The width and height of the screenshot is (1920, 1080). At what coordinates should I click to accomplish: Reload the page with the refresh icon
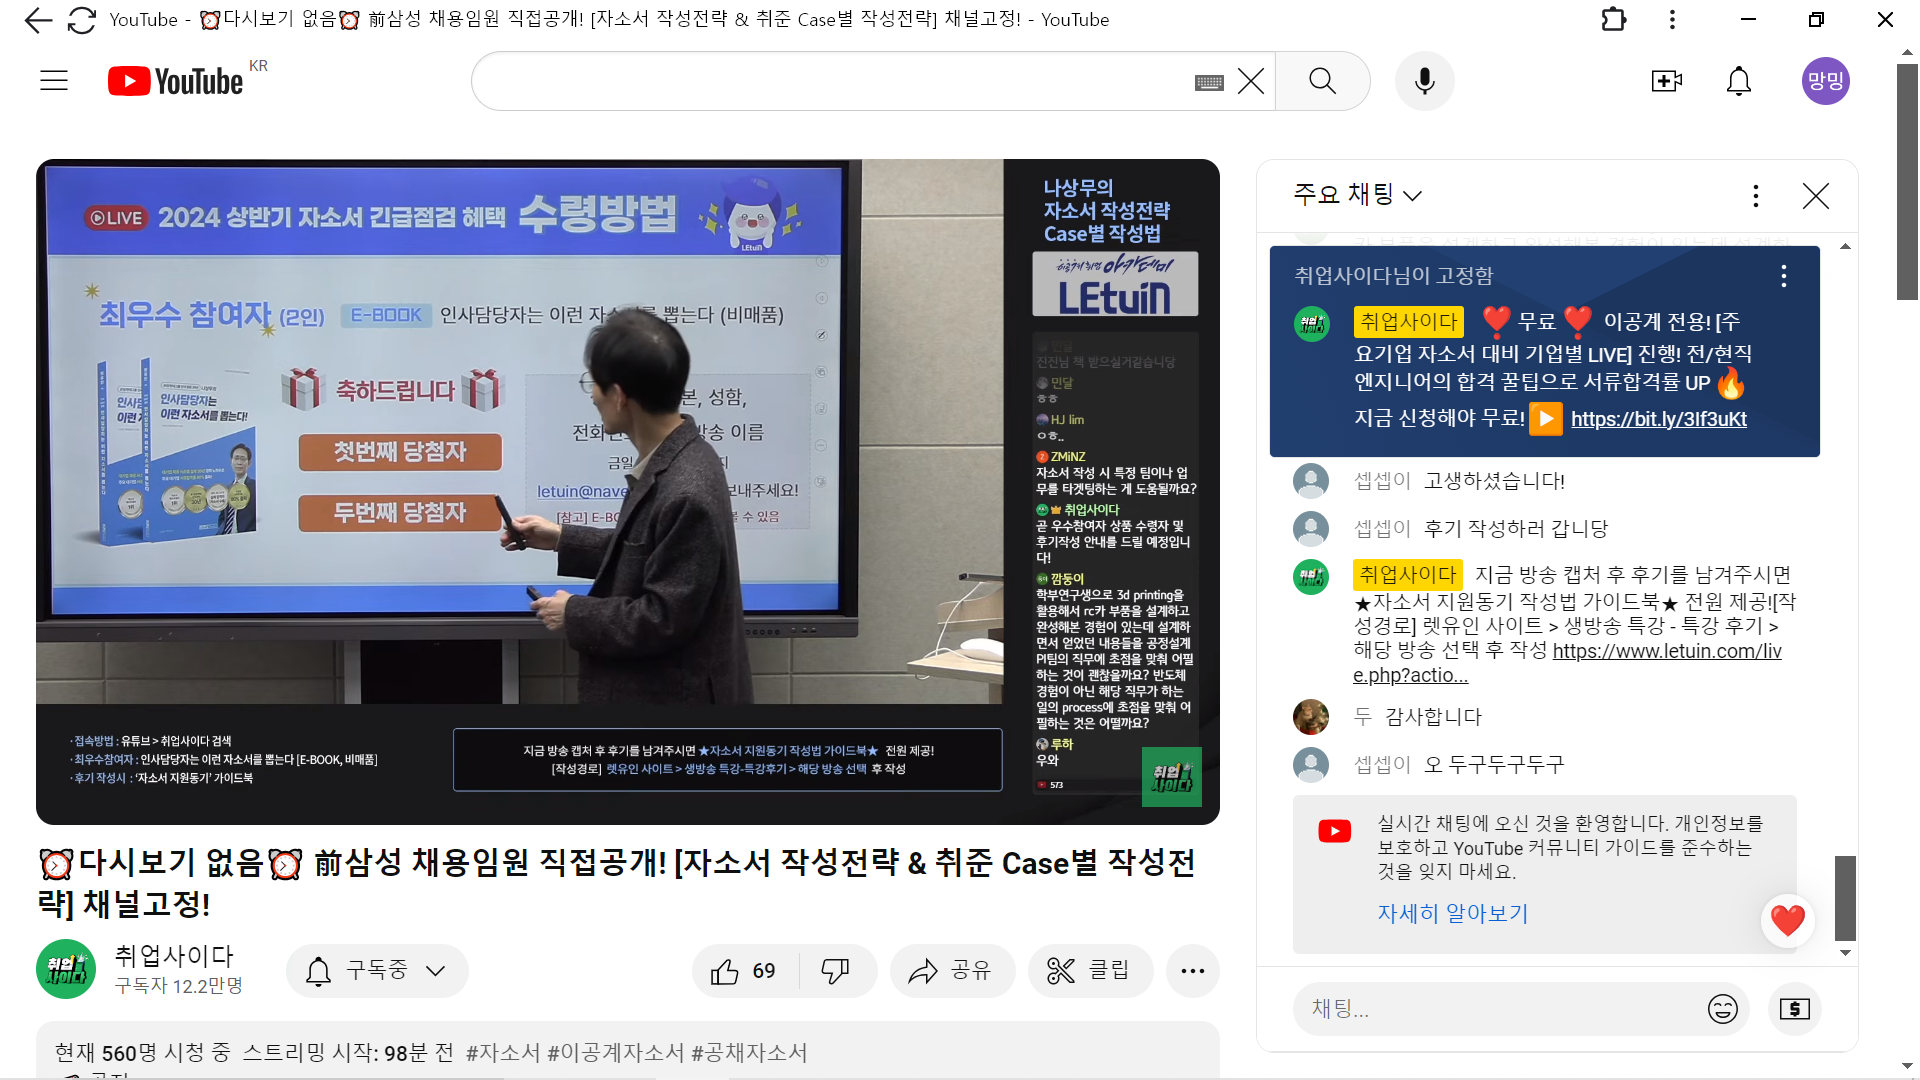pos(81,20)
